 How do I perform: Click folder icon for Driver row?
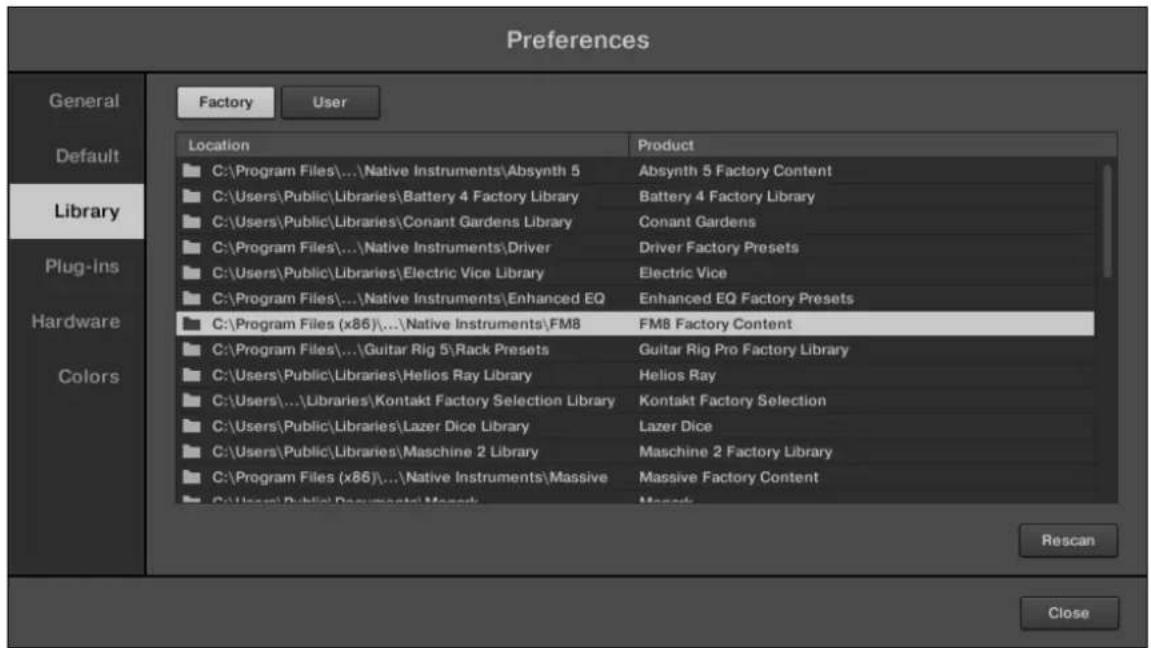click(x=192, y=247)
